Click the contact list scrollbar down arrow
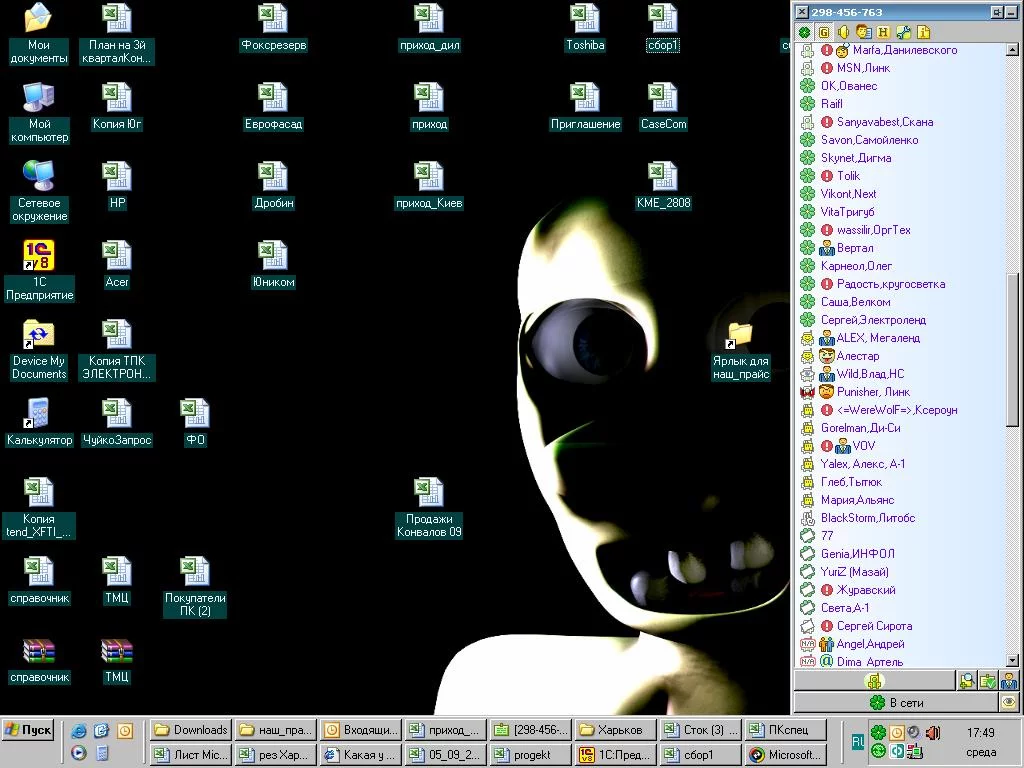Screen dimensions: 1024x768 1012,660
